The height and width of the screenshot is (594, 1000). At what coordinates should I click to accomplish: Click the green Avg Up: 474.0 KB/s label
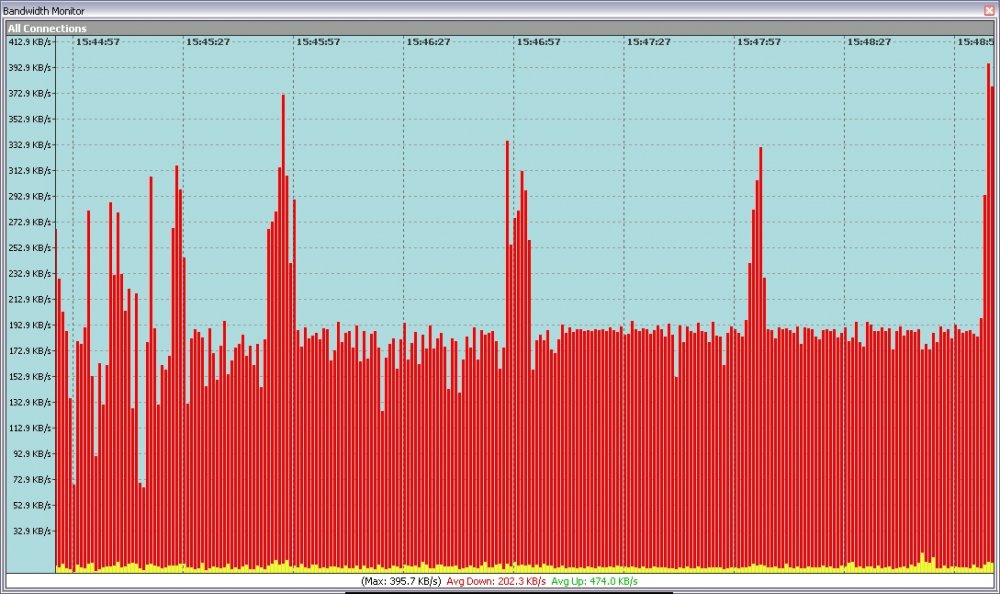[x=594, y=581]
